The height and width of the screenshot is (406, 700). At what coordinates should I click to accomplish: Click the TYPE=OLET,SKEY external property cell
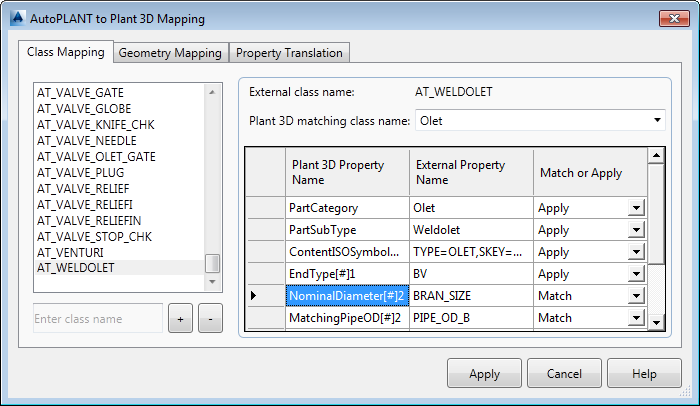pyautogui.click(x=471, y=251)
